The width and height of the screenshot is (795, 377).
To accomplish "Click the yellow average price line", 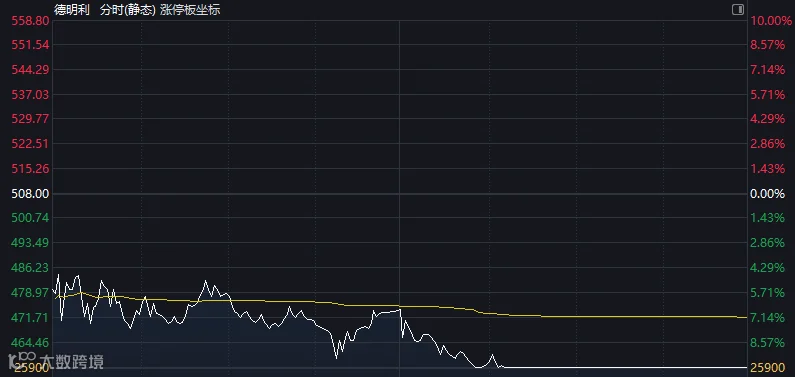I will click(x=608, y=316).
